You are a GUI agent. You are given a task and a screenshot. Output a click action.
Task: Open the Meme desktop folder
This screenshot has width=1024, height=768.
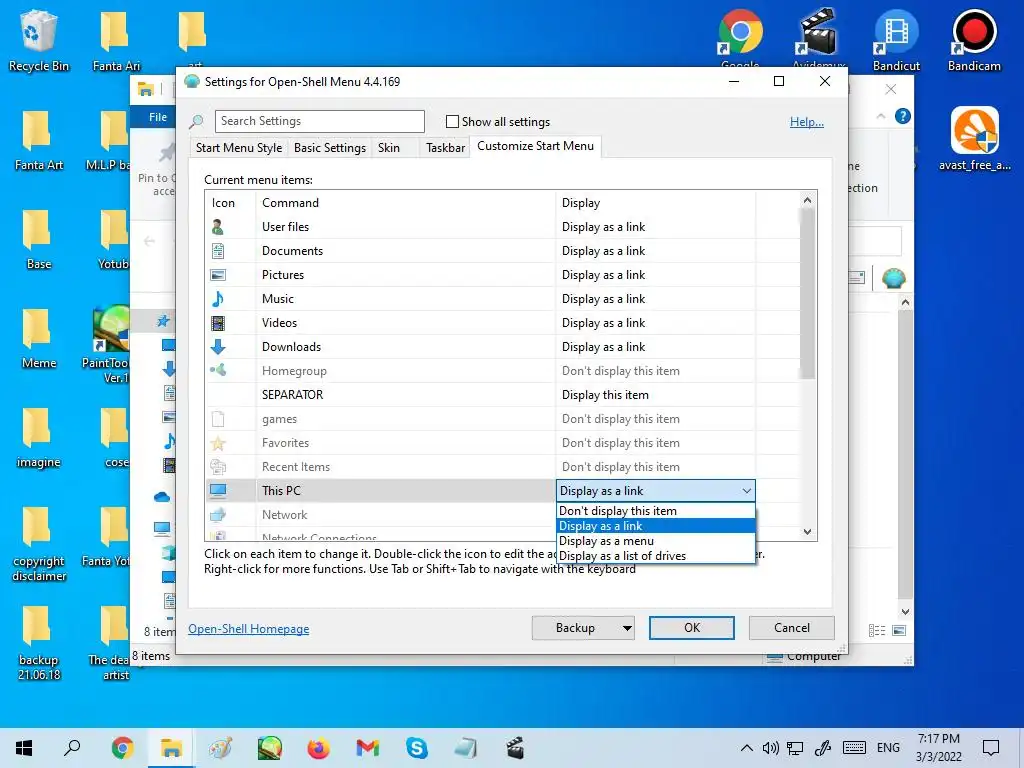click(39, 340)
